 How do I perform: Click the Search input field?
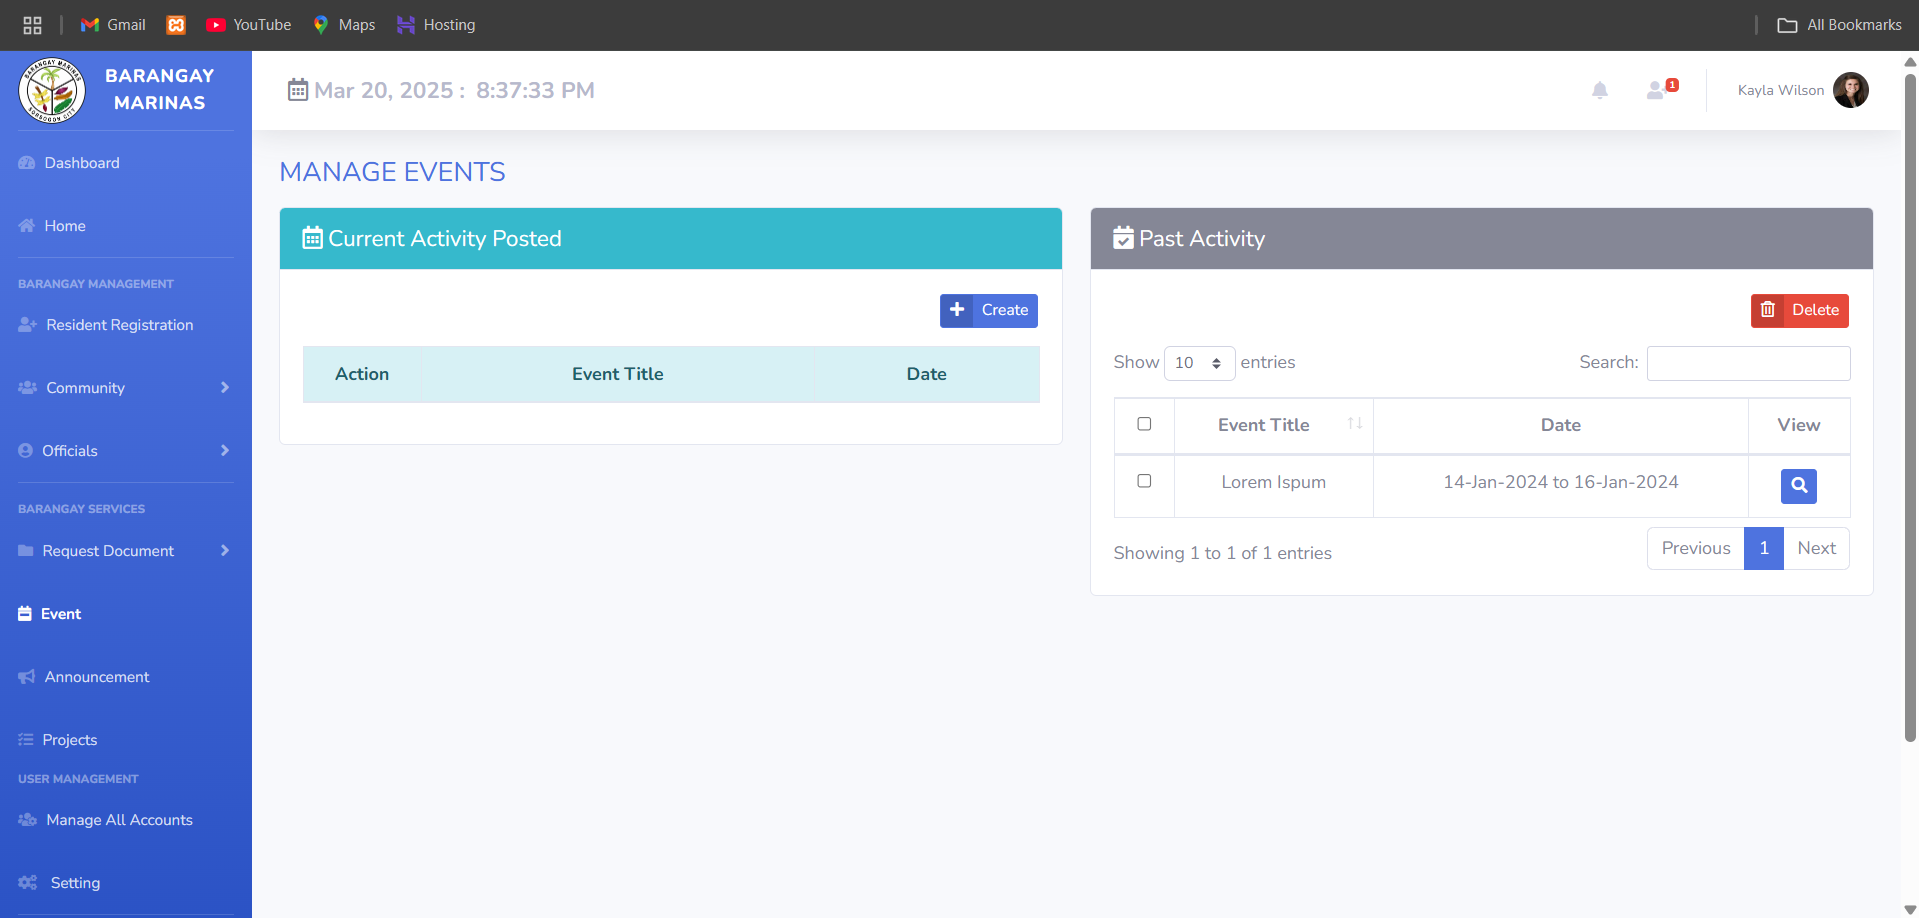(1747, 363)
